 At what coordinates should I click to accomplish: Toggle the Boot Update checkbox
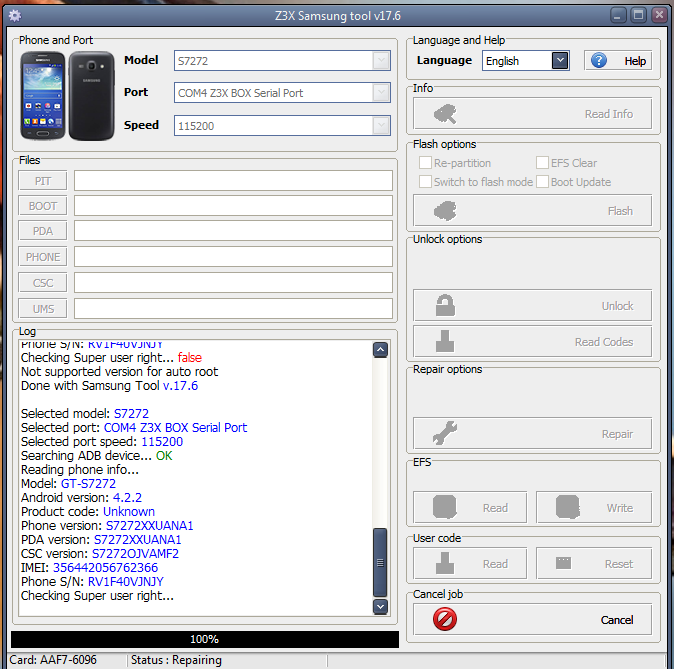[x=542, y=181]
